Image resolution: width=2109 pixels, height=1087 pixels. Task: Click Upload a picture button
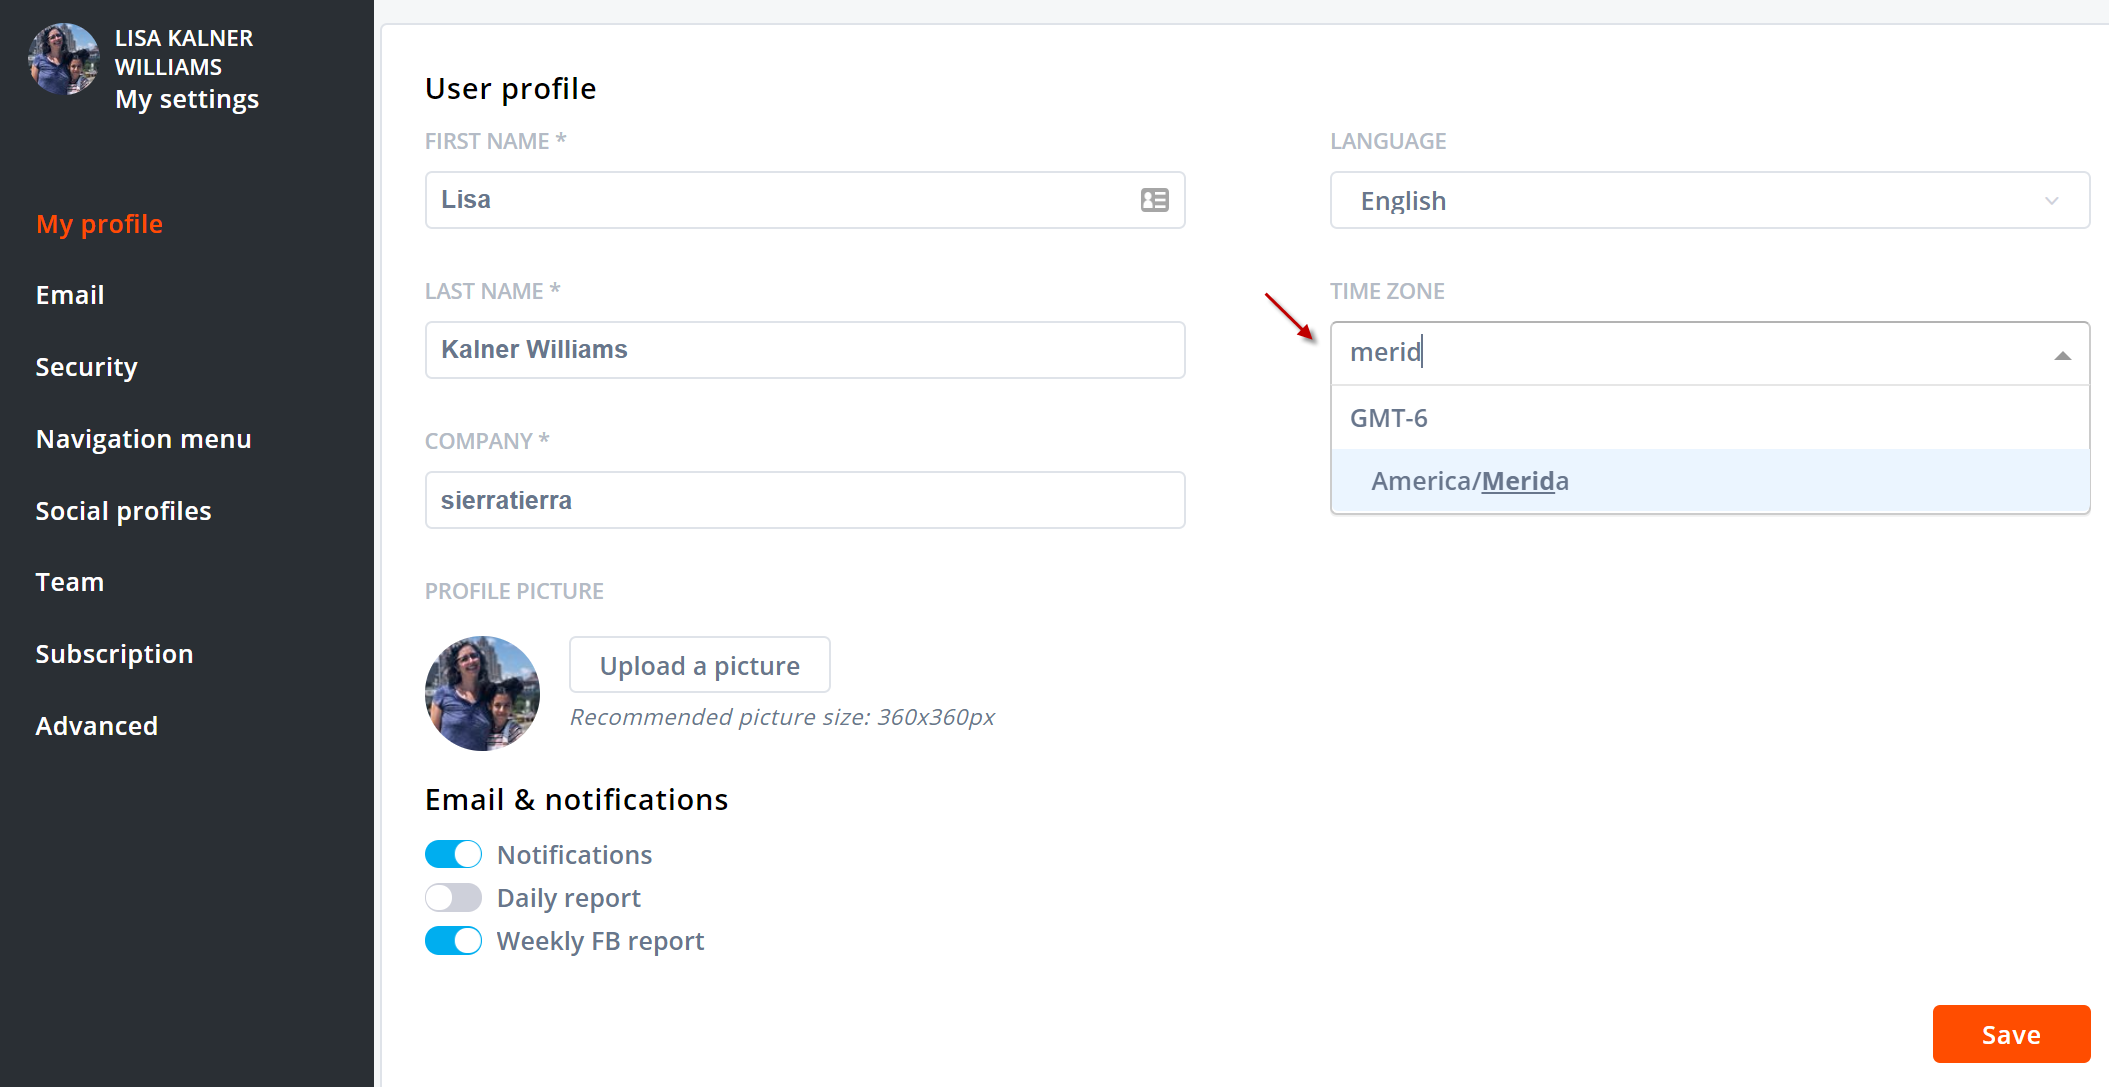click(699, 665)
